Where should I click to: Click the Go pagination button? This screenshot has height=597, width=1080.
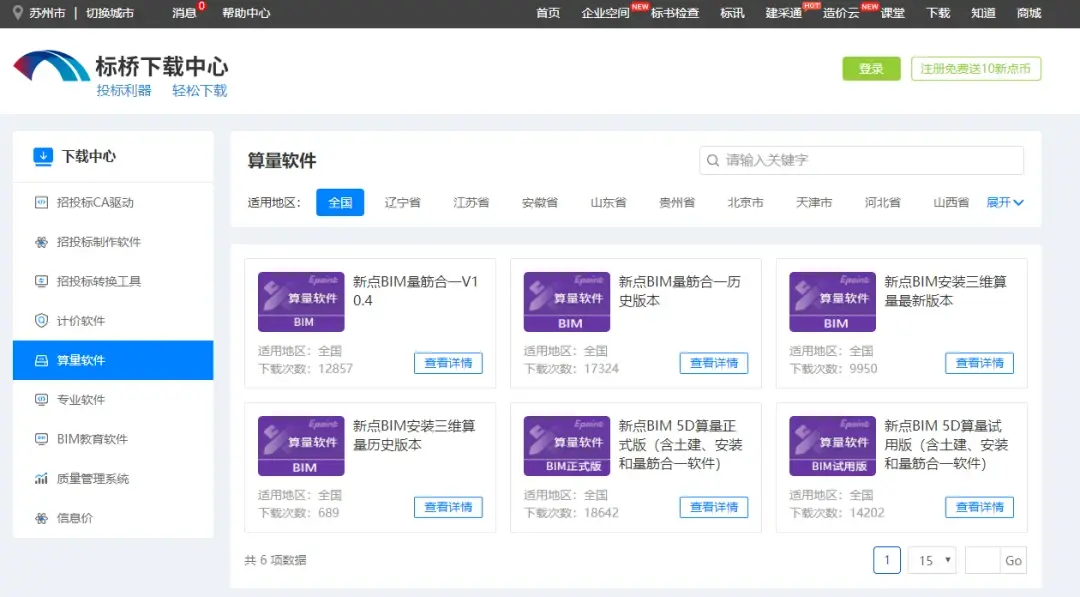pyautogui.click(x=1013, y=560)
